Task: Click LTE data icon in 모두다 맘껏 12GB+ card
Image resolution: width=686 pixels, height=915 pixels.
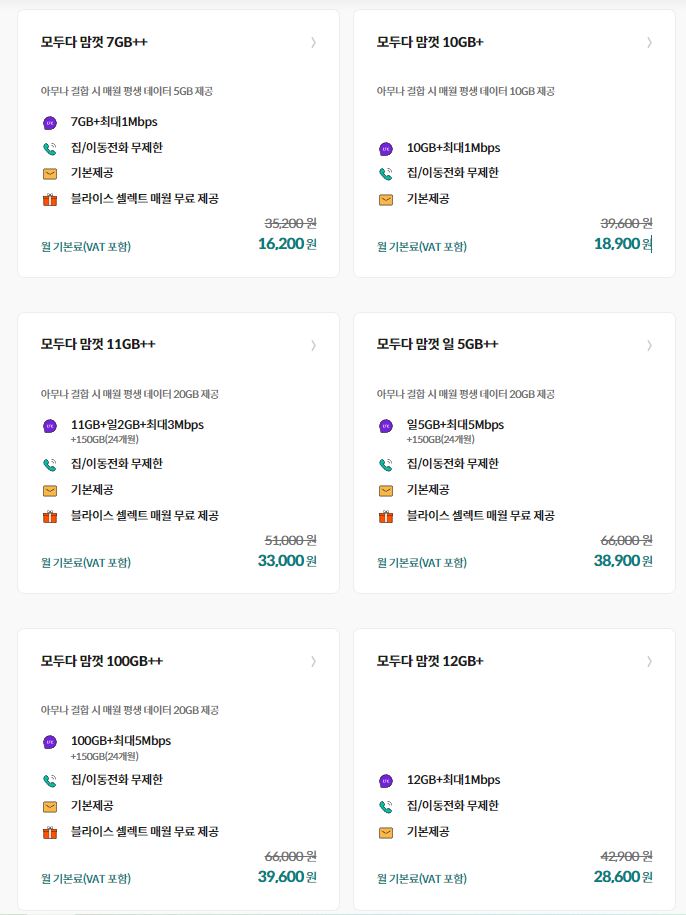Action: click(386, 781)
